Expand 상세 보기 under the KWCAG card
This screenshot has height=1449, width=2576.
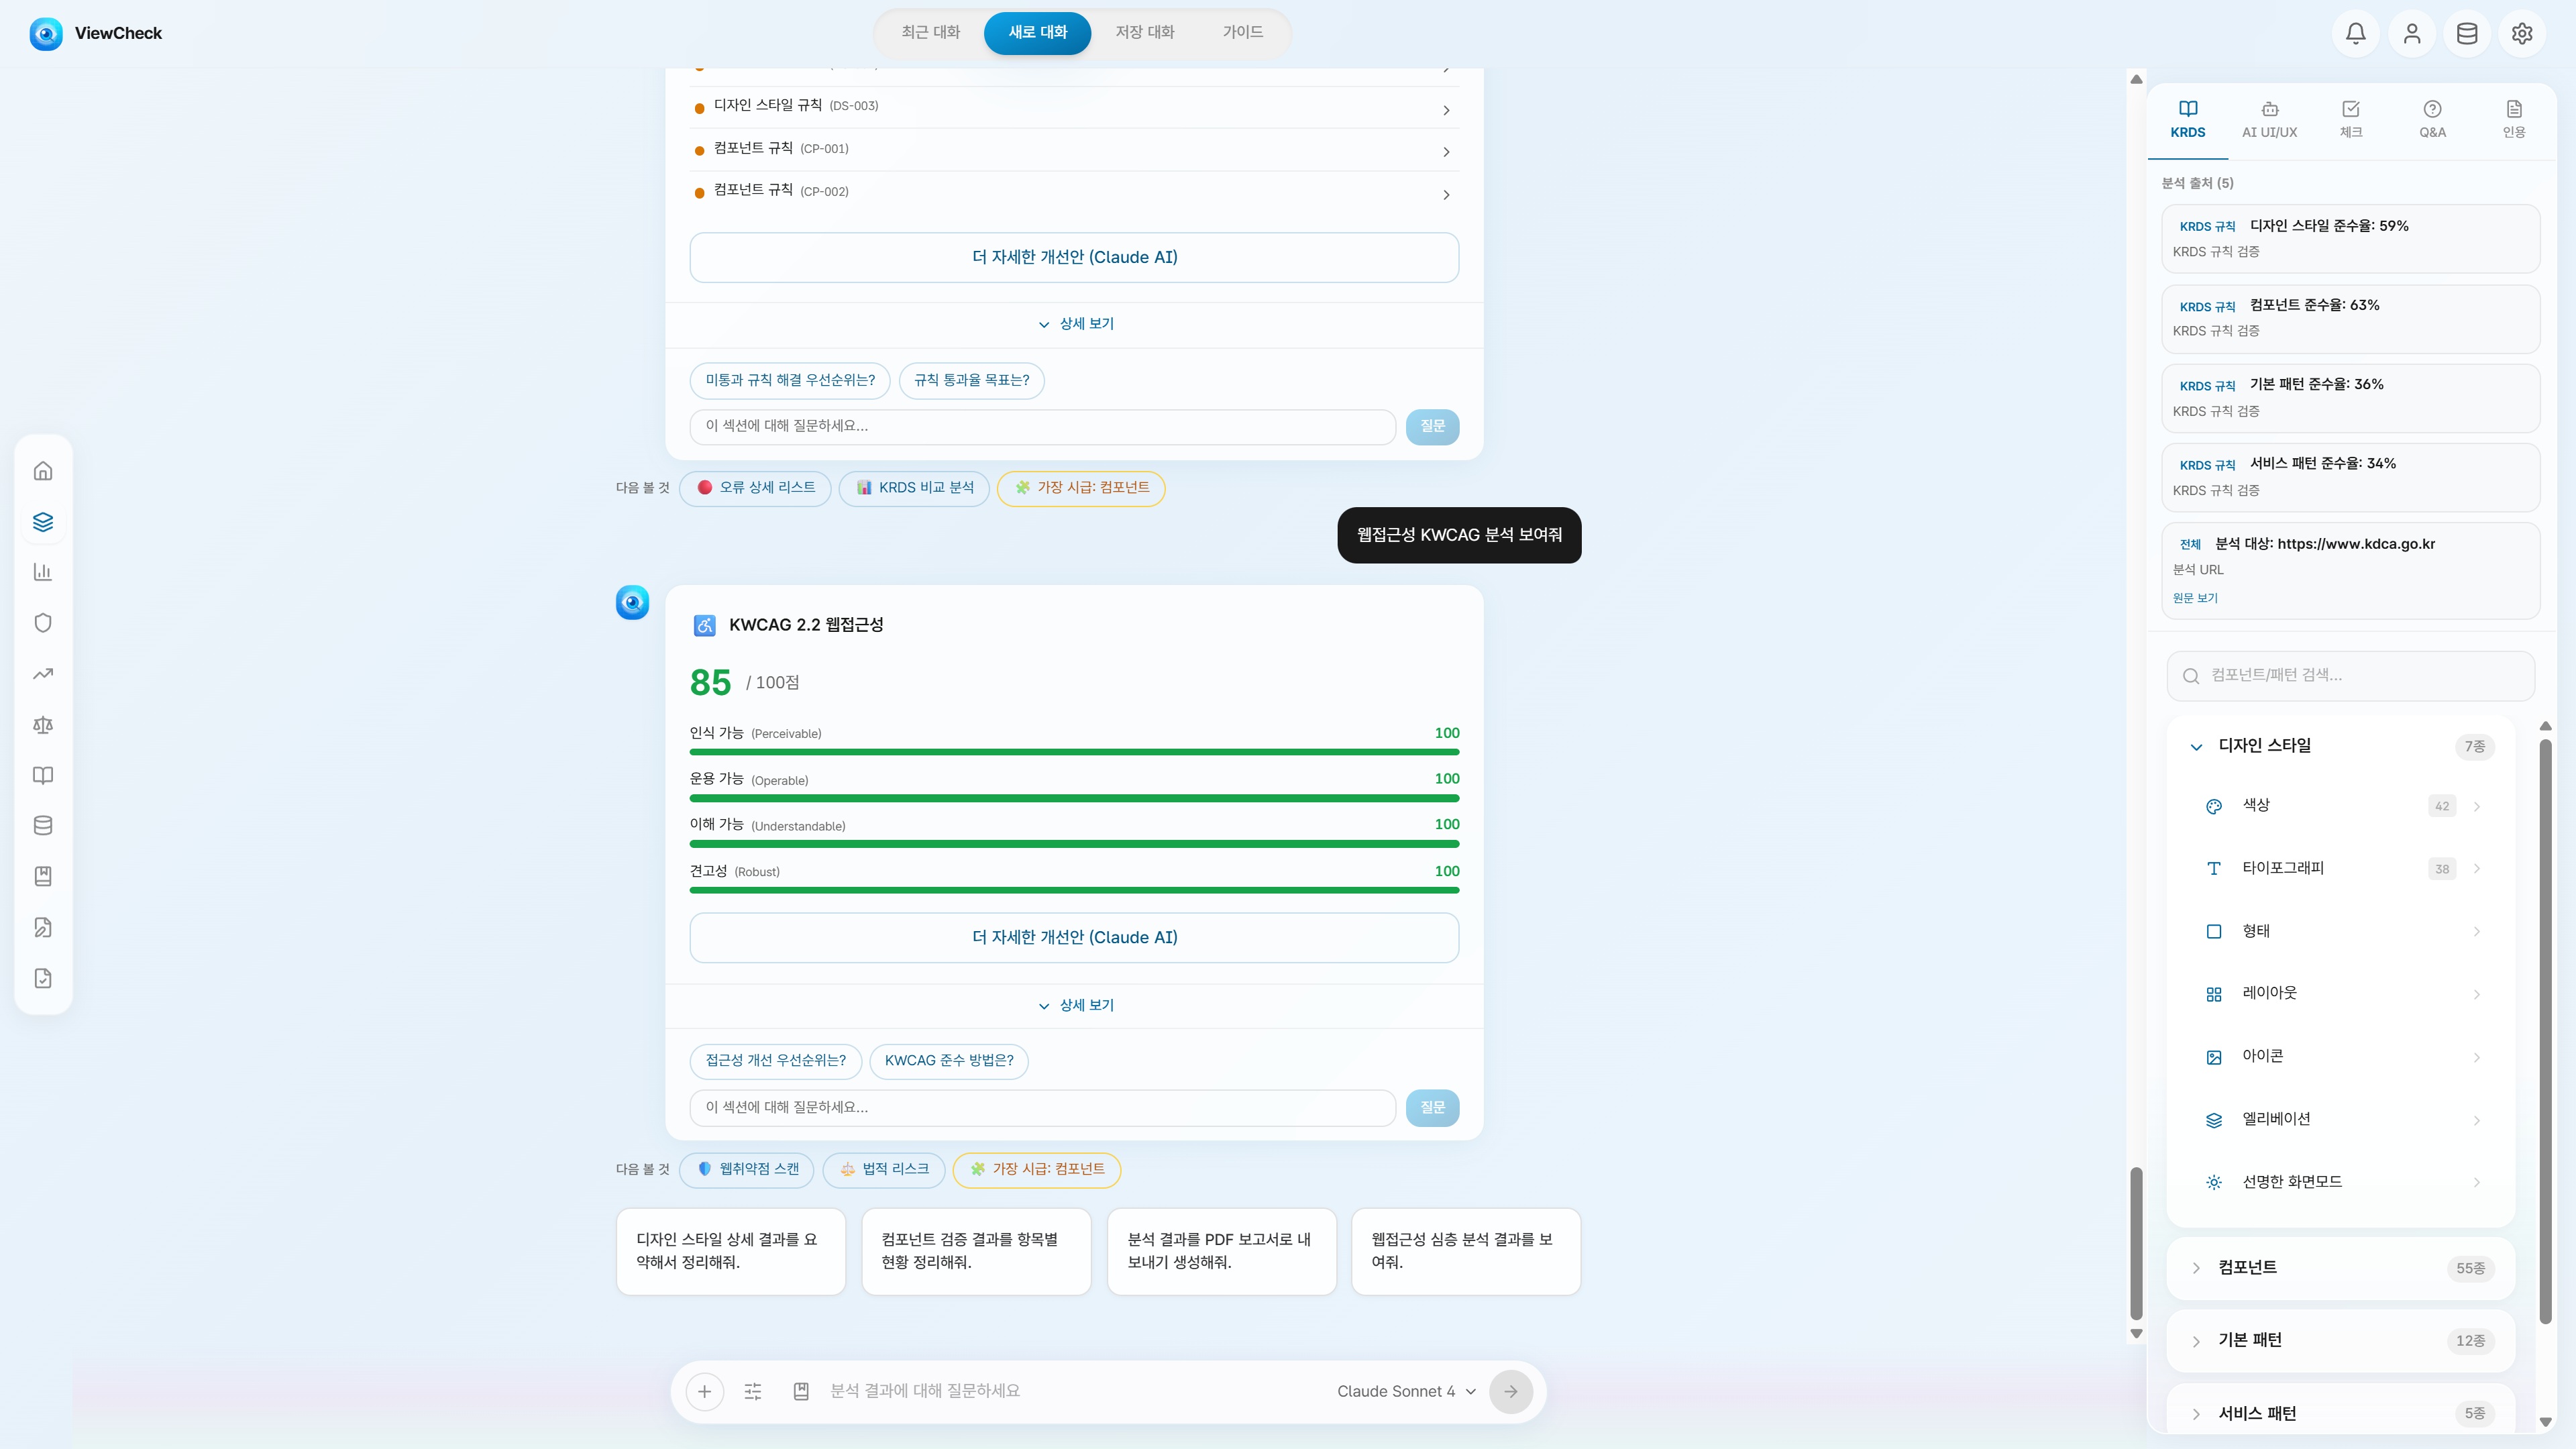click(x=1075, y=1005)
